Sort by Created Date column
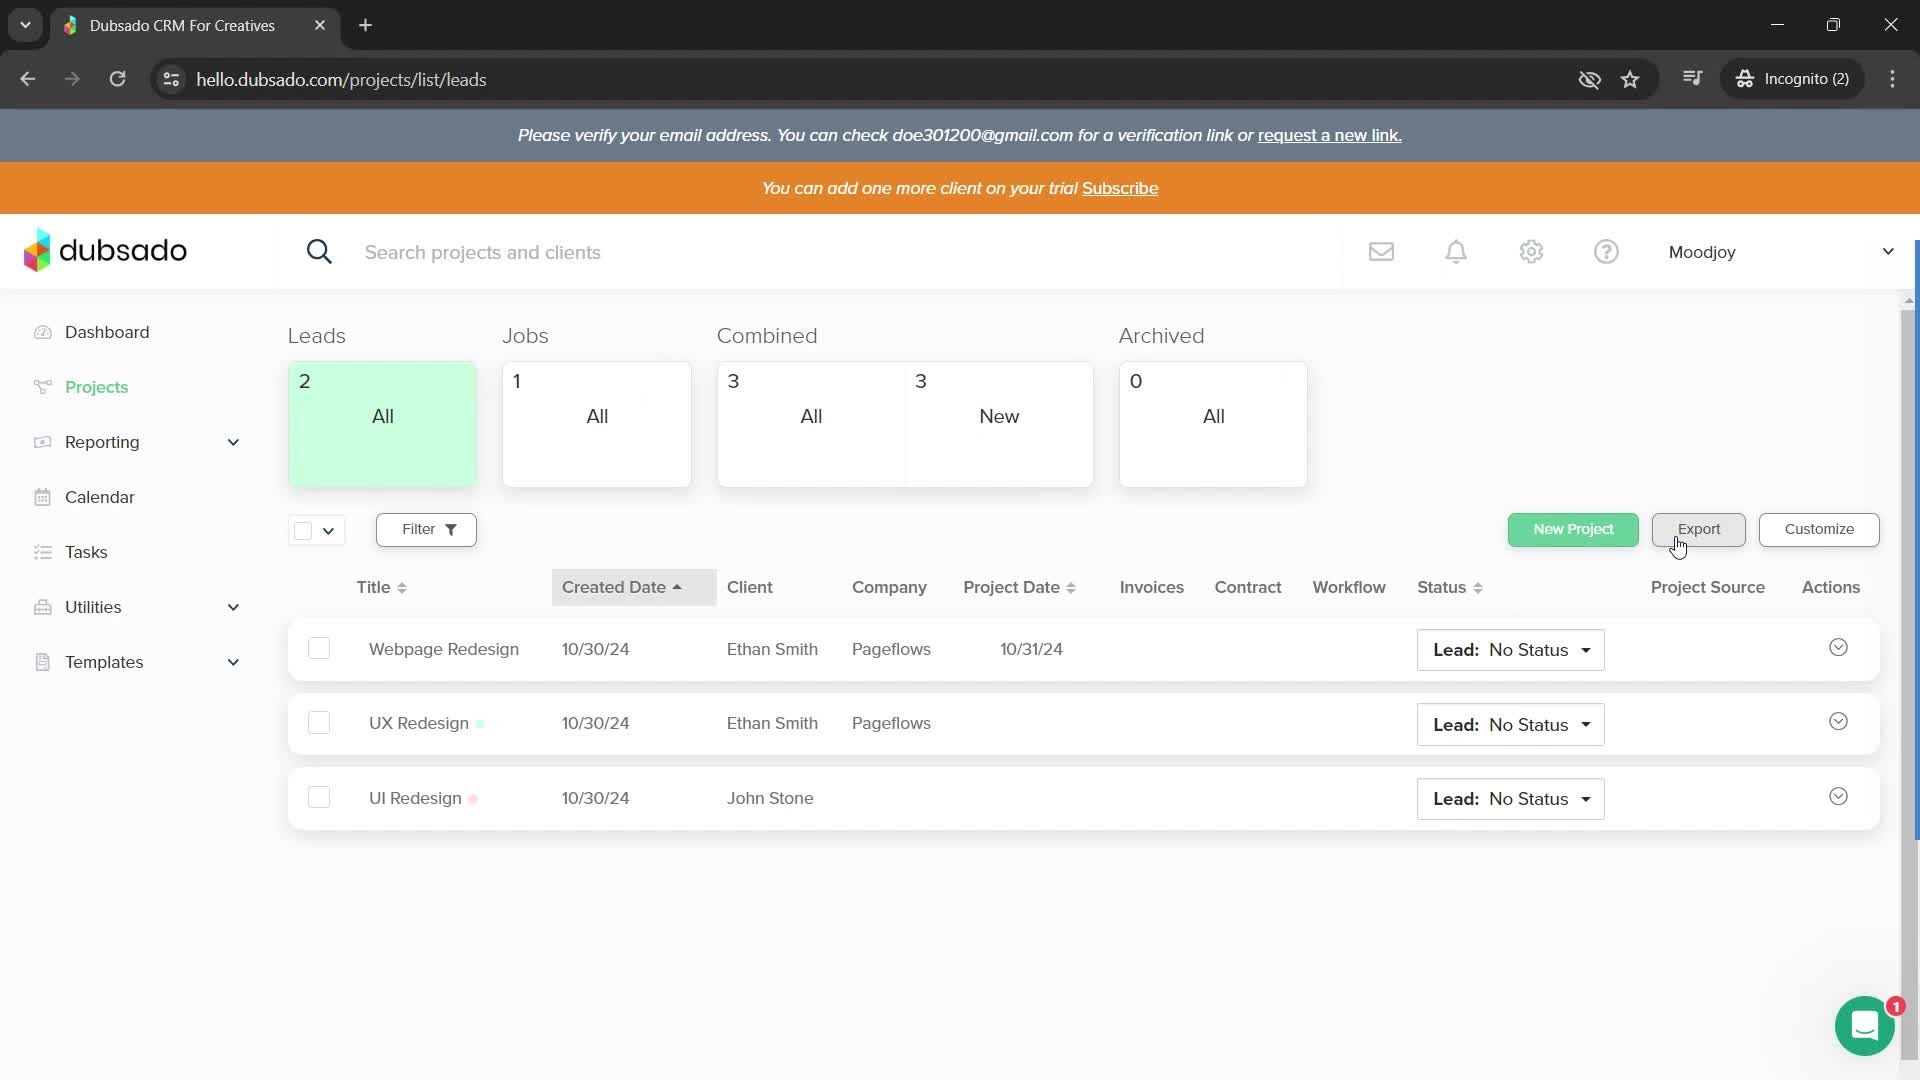 (x=634, y=587)
